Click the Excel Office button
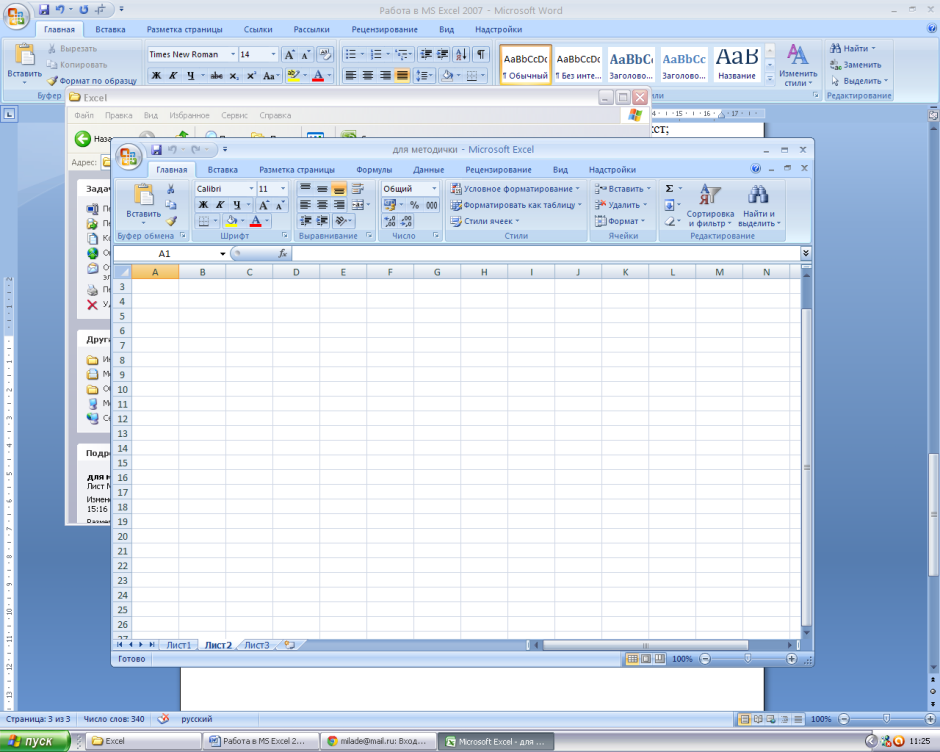Image resolution: width=940 pixels, height=752 pixels. point(128,157)
